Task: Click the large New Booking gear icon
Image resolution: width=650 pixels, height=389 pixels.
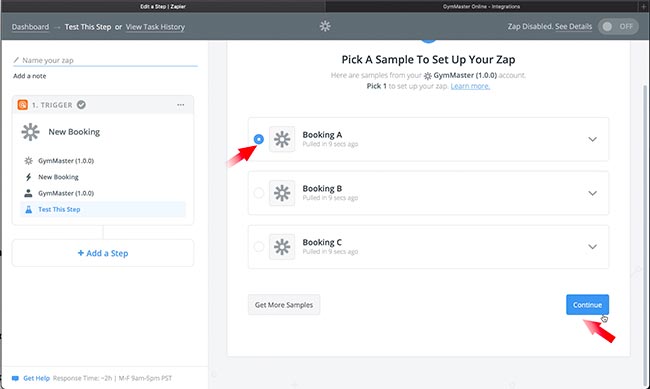Action: pos(30,132)
